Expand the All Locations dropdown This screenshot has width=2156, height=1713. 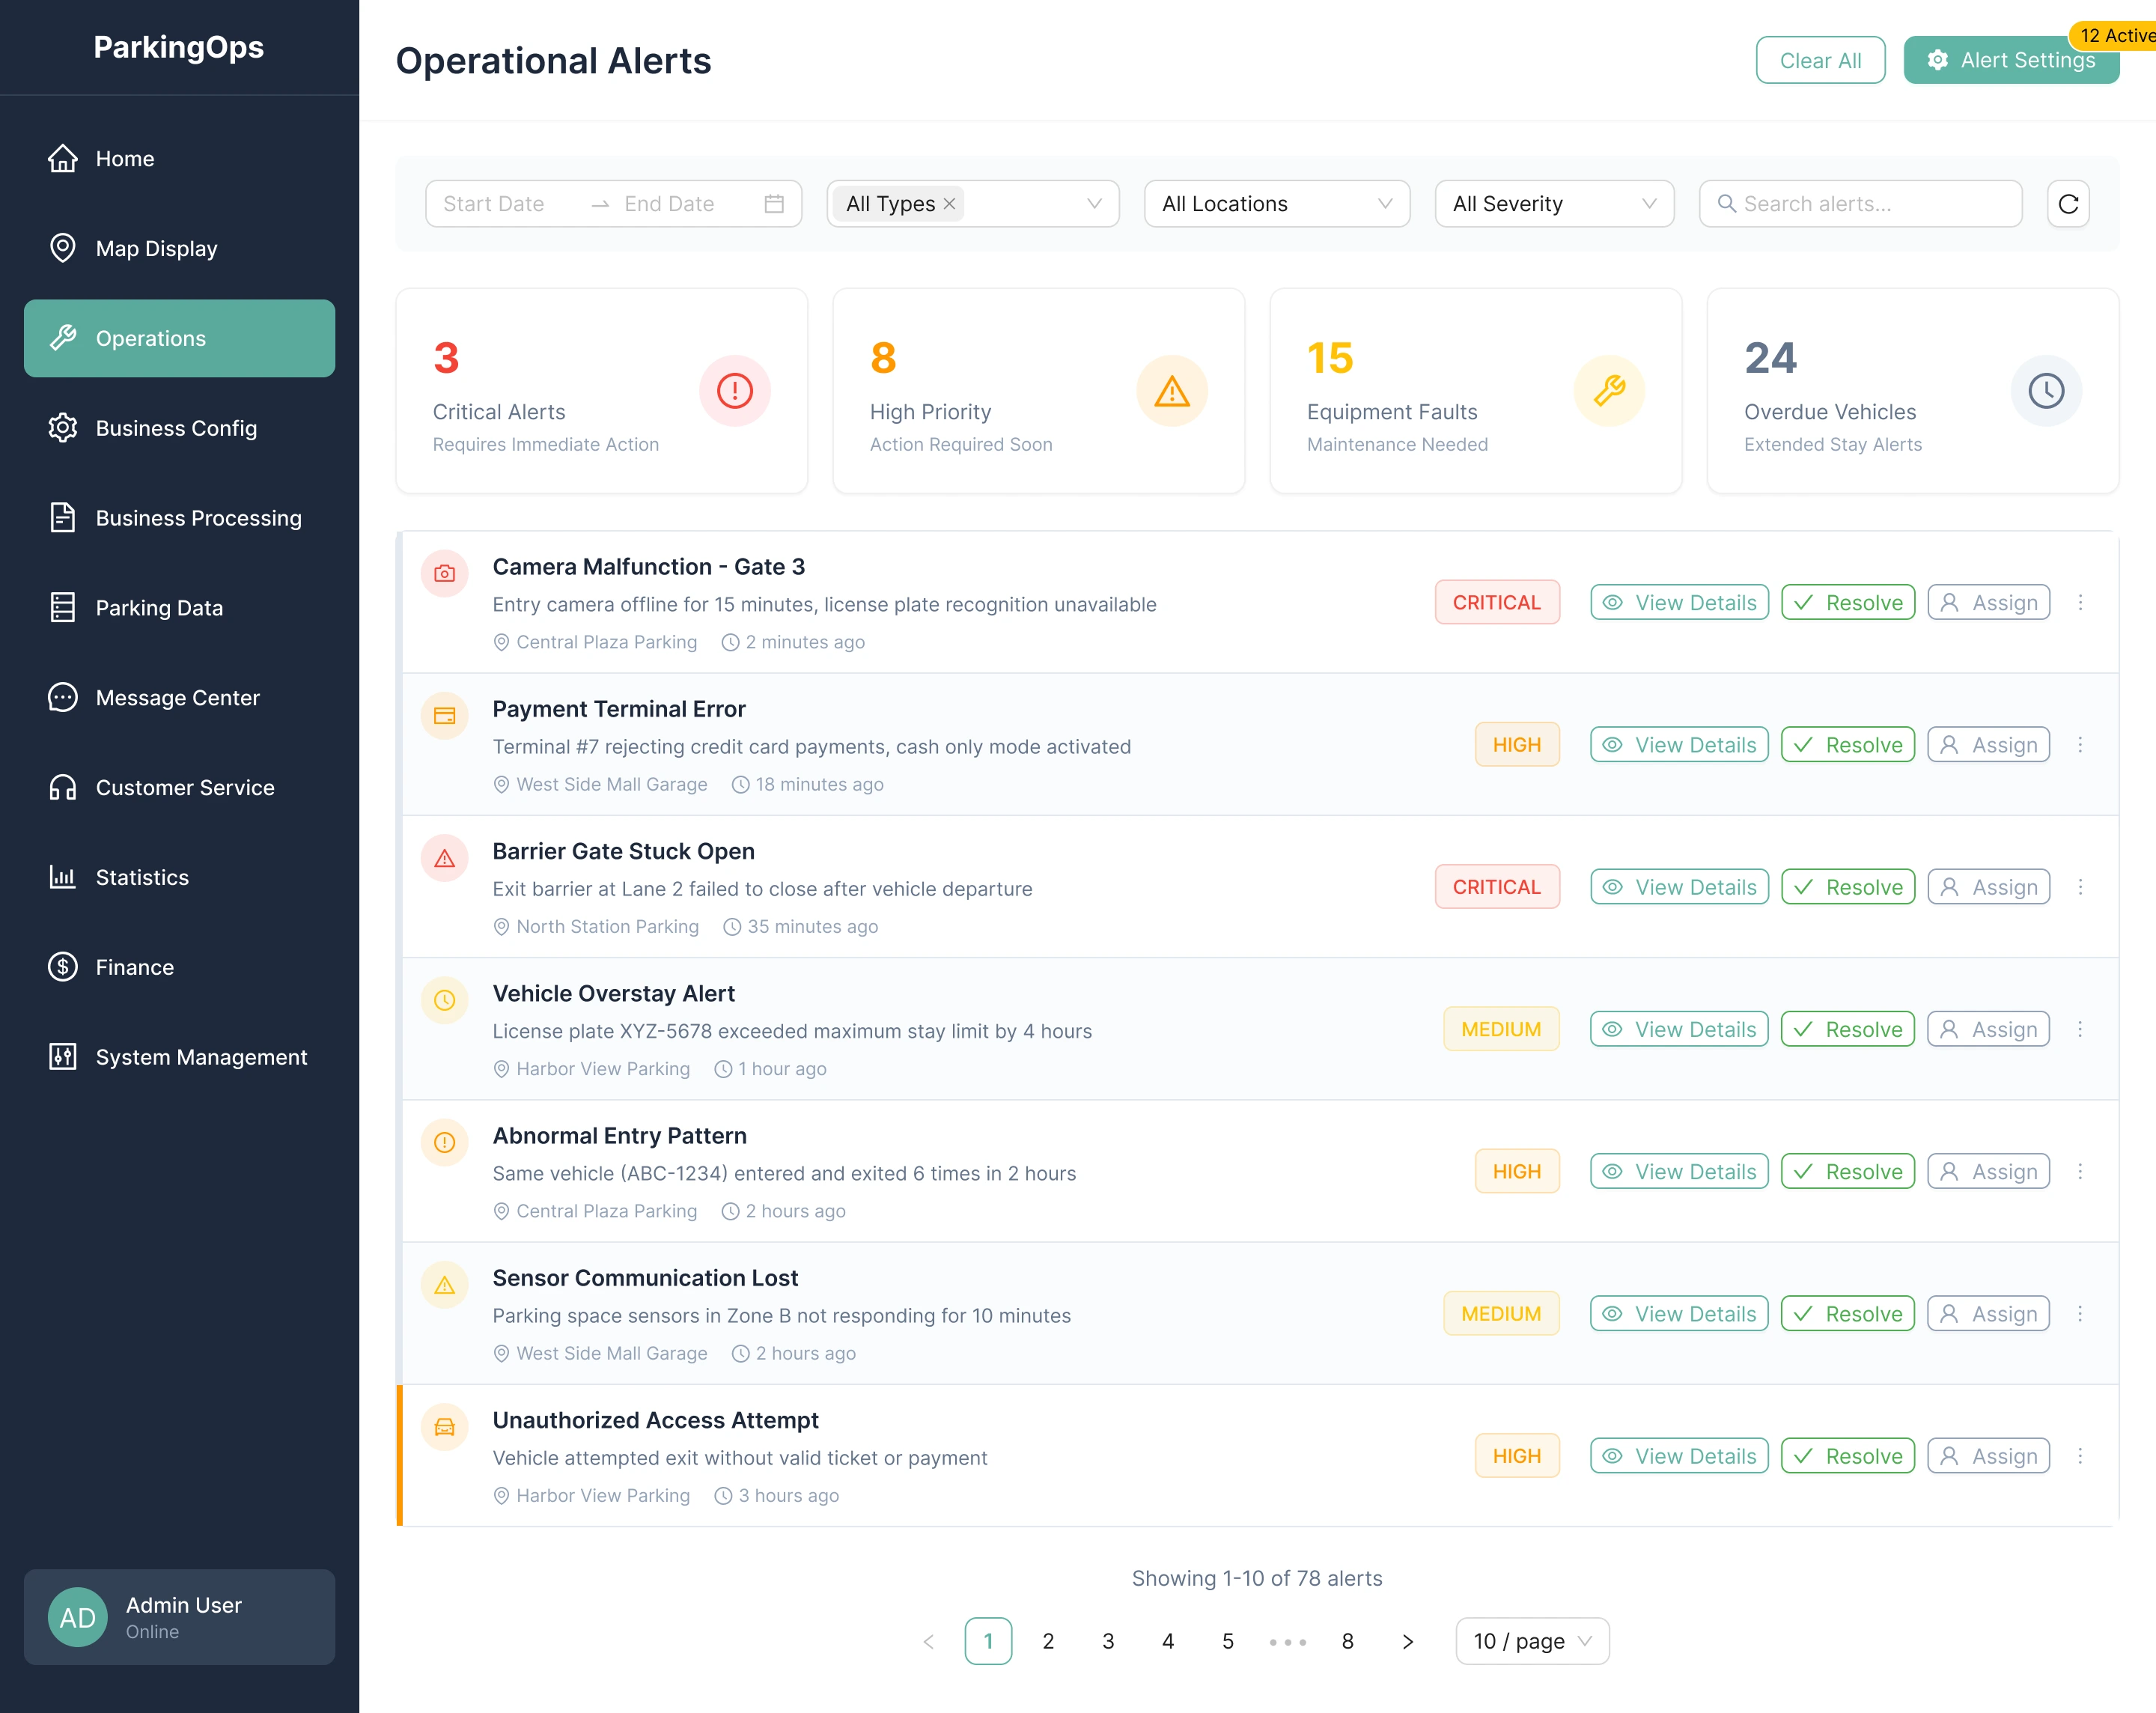click(1276, 204)
